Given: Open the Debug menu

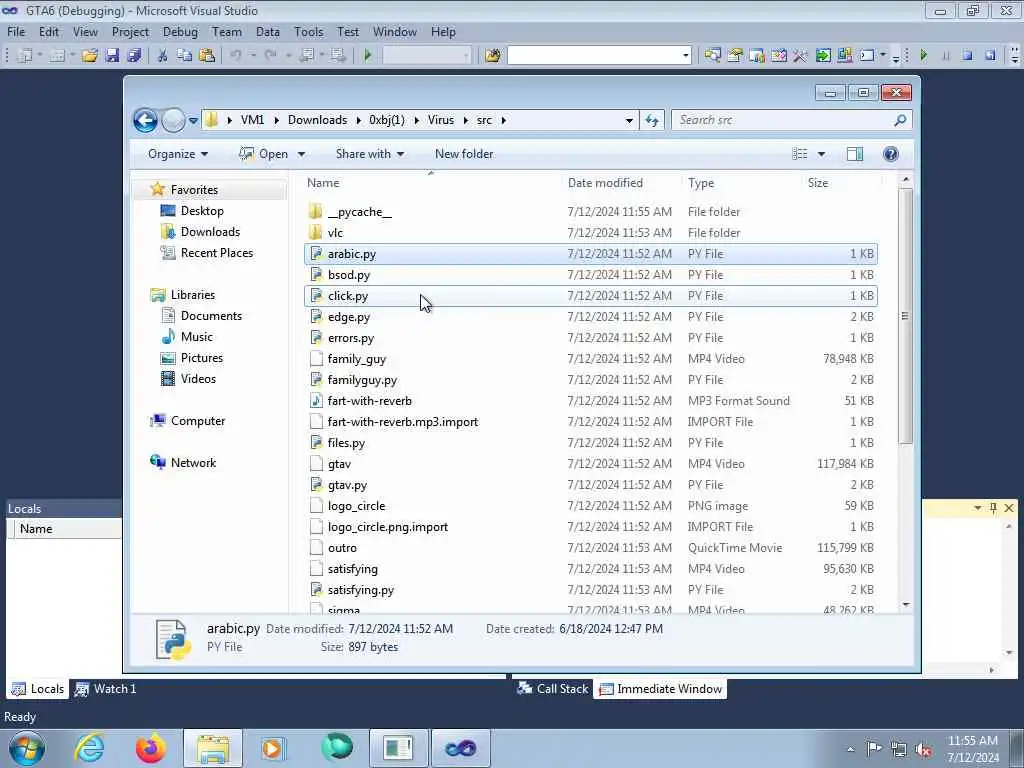Looking at the screenshot, I should click(180, 31).
